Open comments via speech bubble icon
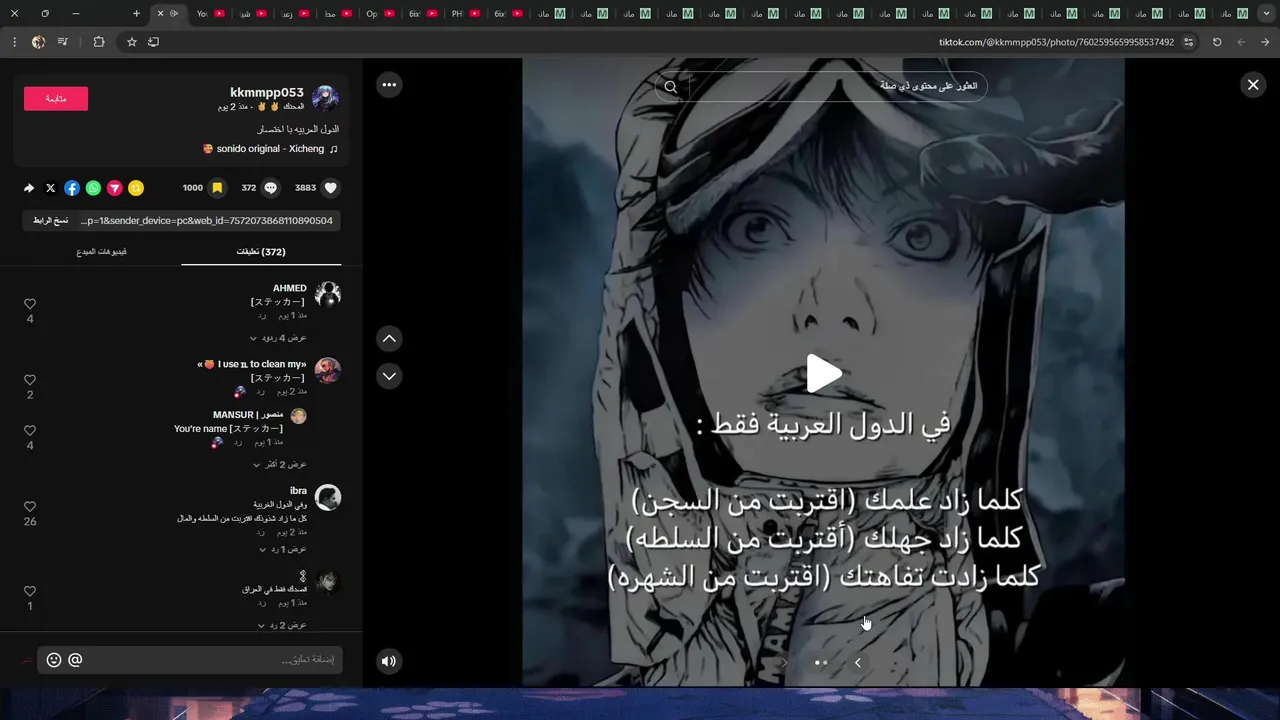 pos(271,187)
